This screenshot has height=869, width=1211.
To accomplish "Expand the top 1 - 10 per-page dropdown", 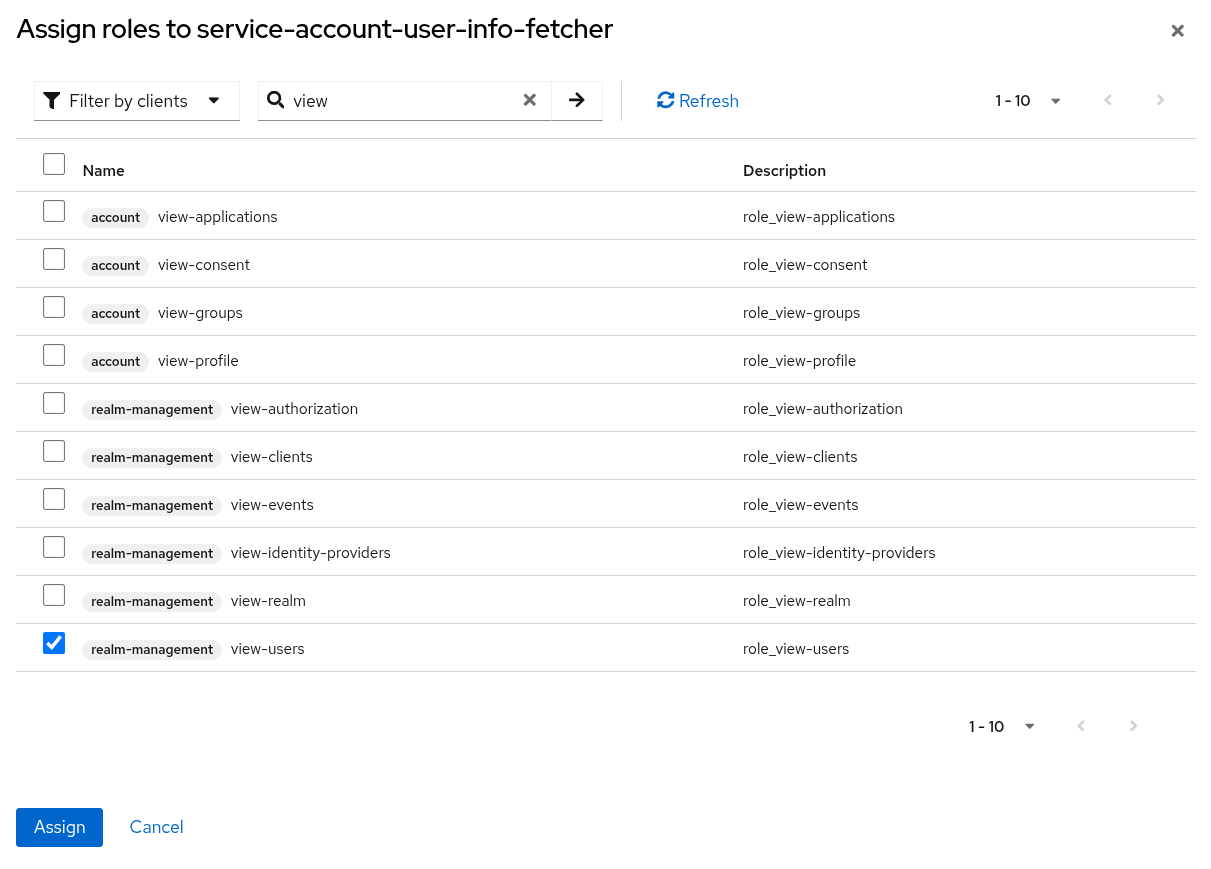I will click(x=1028, y=101).
